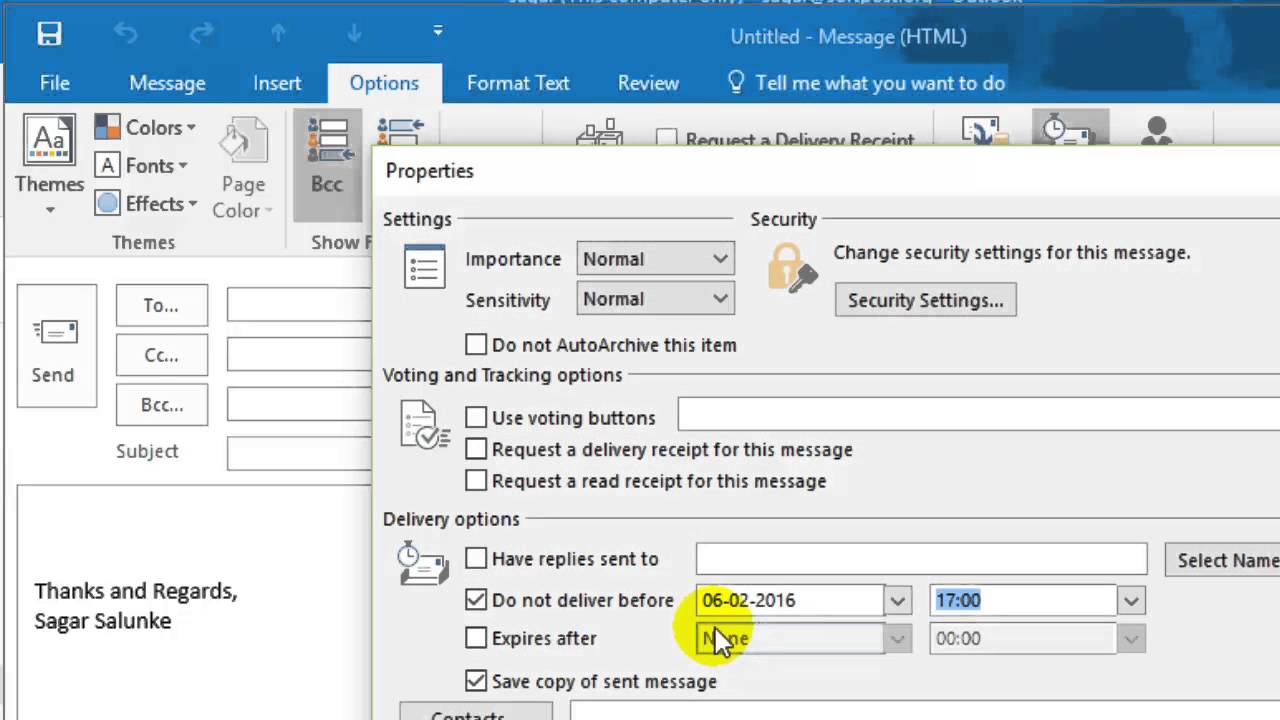Click the From field icon beside Bcc
Viewport: 1280px width, 720px height.
click(x=400, y=131)
